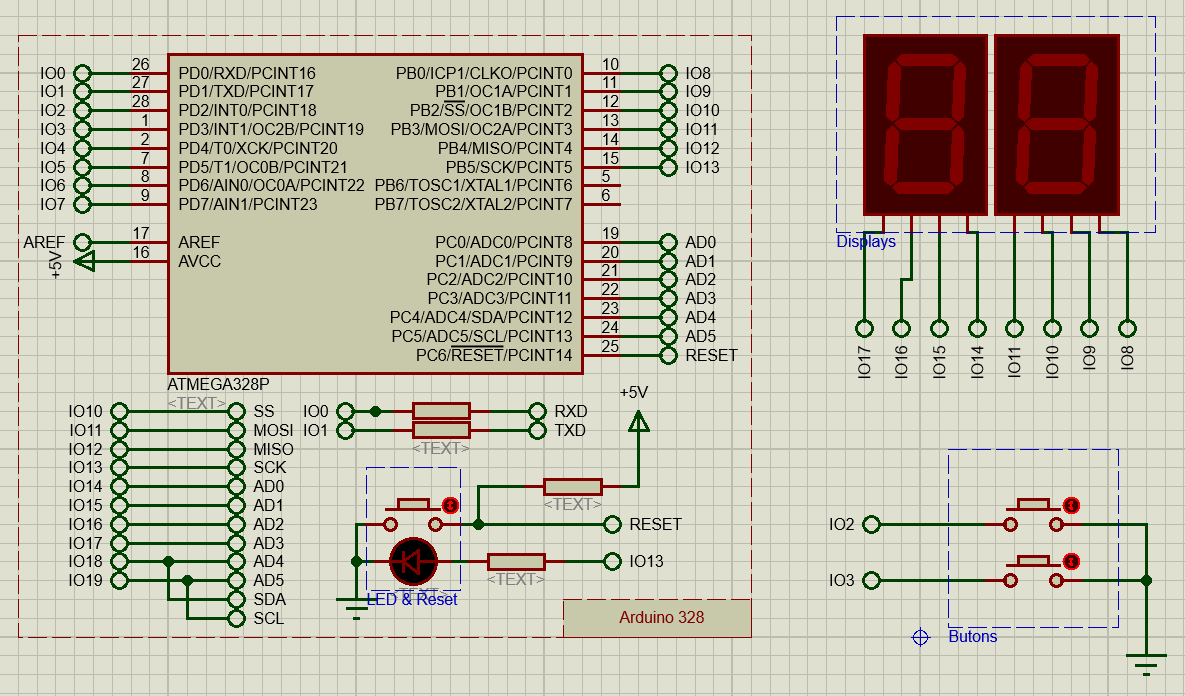Select the IO7 terminal at pin 9
Screen dimensions: 1185x696
82,204
